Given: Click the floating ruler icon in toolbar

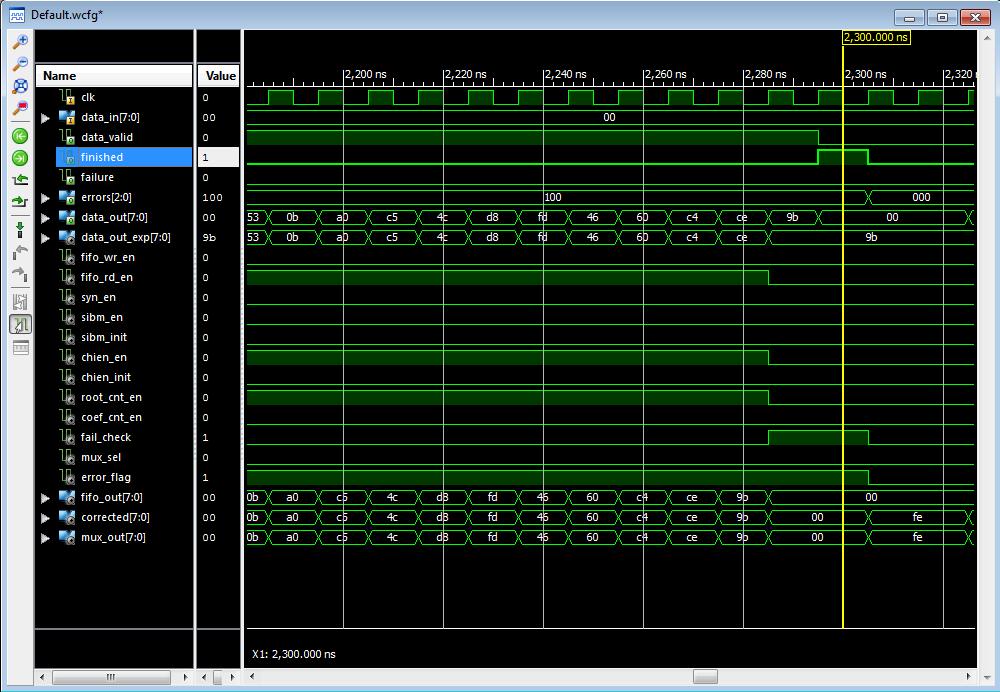Looking at the screenshot, I should 20,348.
